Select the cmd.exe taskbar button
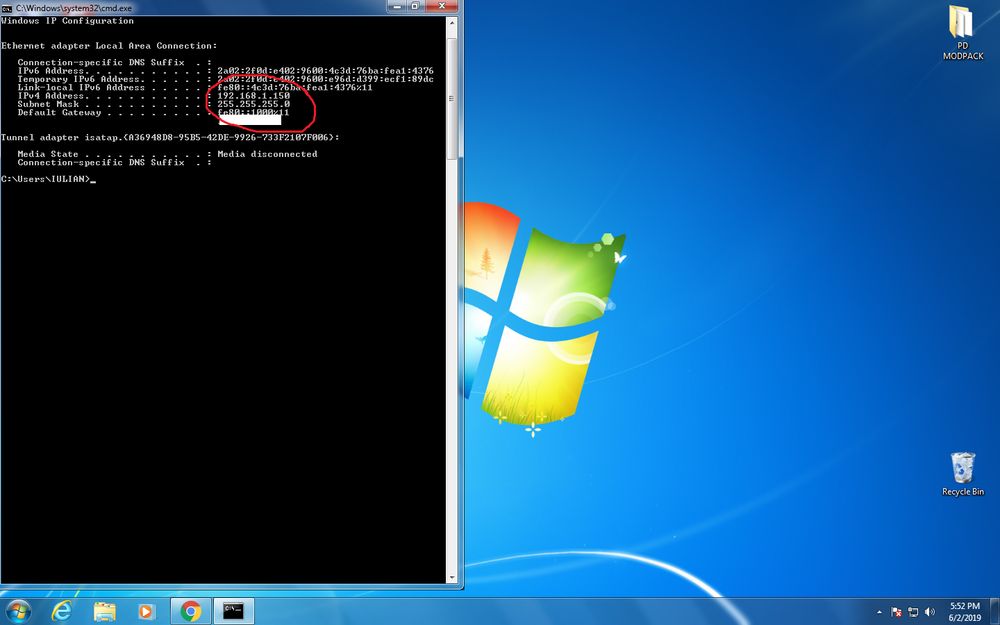The image size is (1000, 625). click(x=233, y=612)
